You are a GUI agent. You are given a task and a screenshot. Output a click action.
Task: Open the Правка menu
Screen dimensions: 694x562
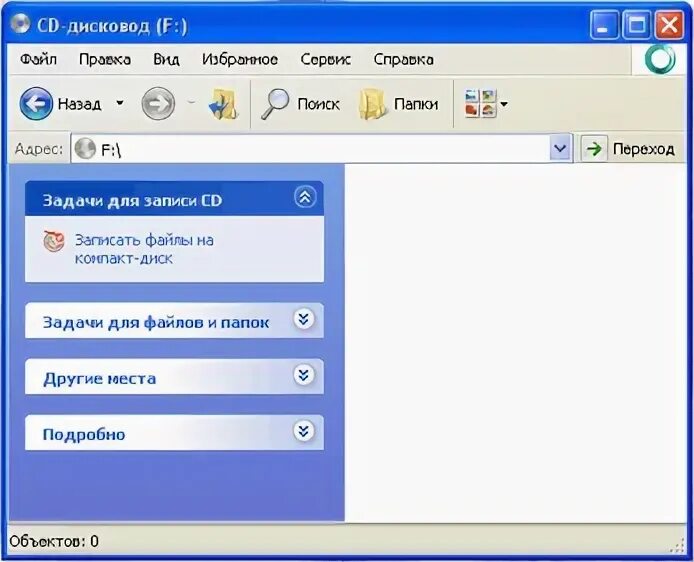pyautogui.click(x=105, y=59)
